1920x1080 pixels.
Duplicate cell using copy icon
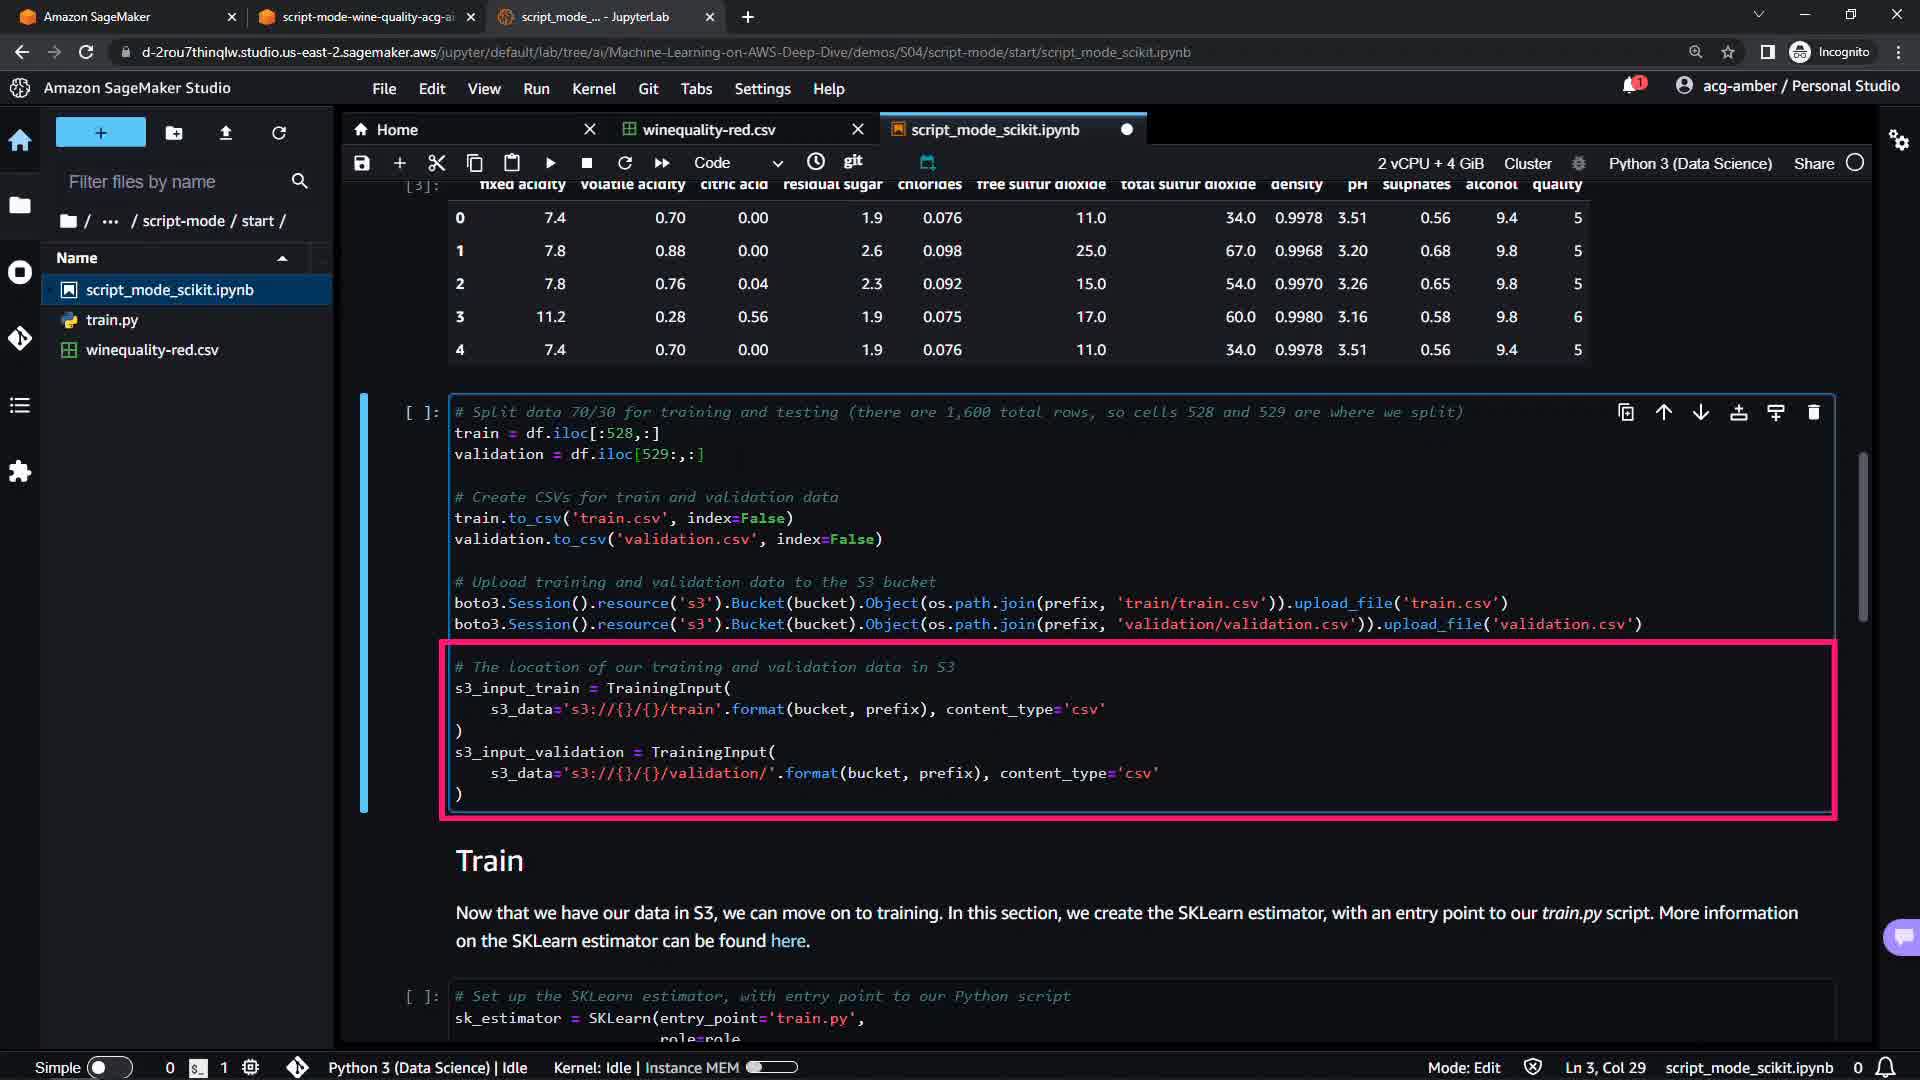click(1626, 412)
